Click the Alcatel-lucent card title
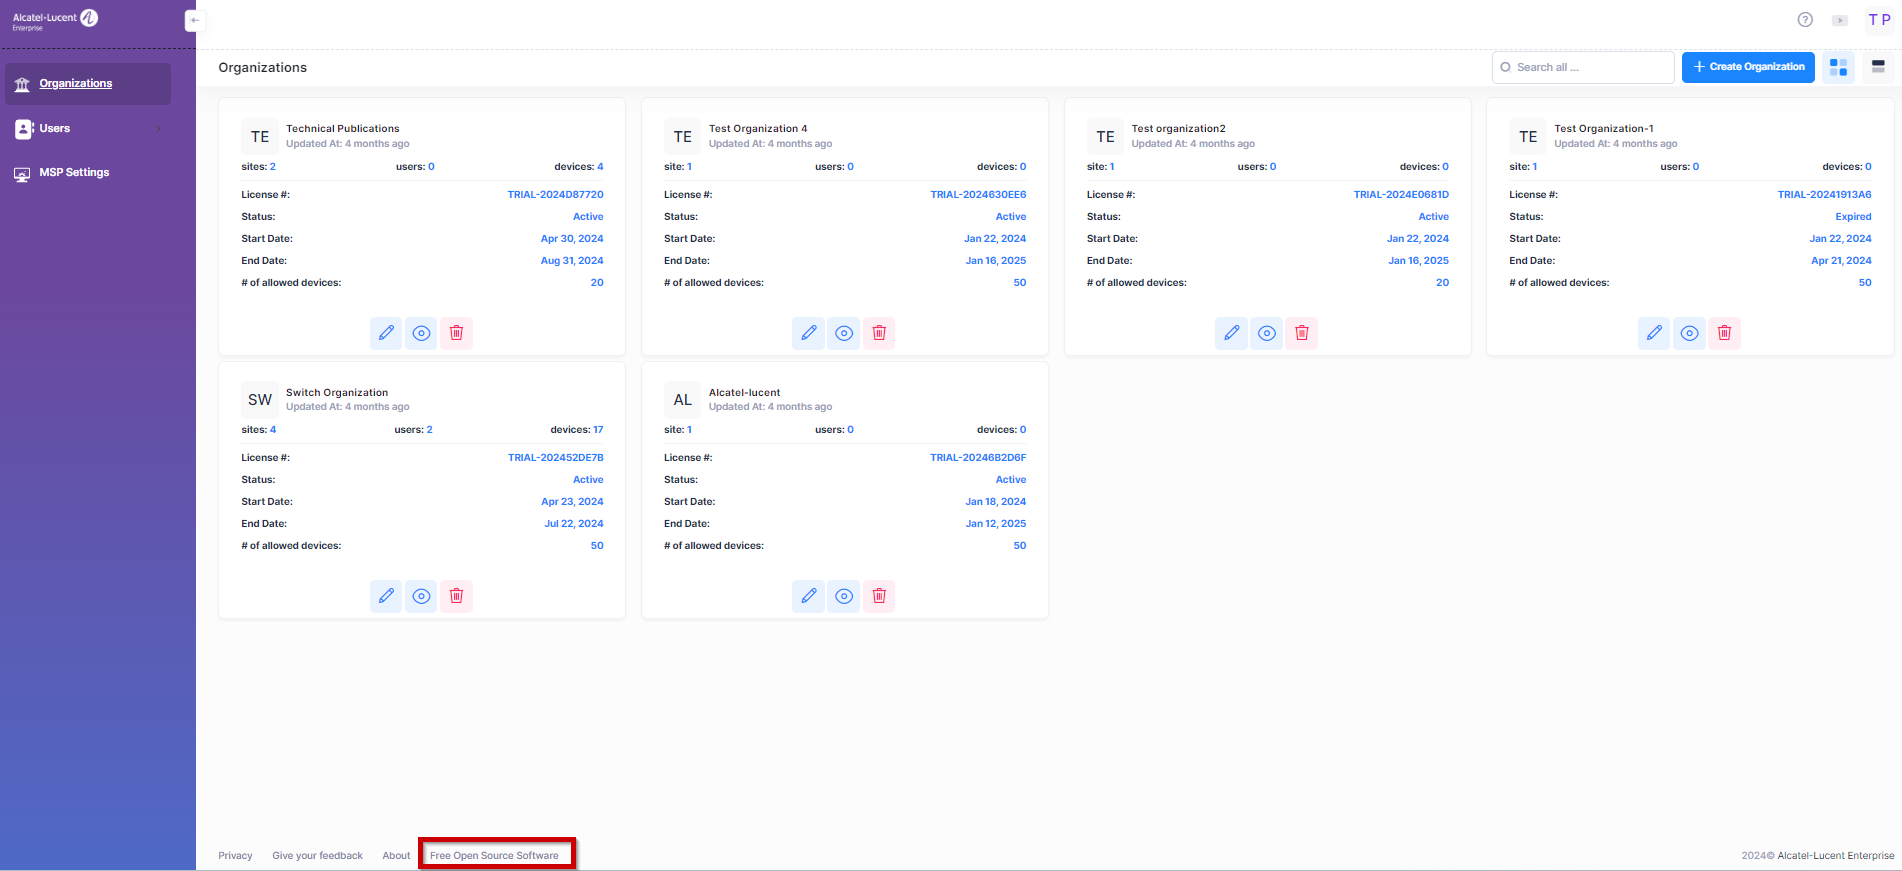This screenshot has height=871, width=1902. tap(744, 393)
